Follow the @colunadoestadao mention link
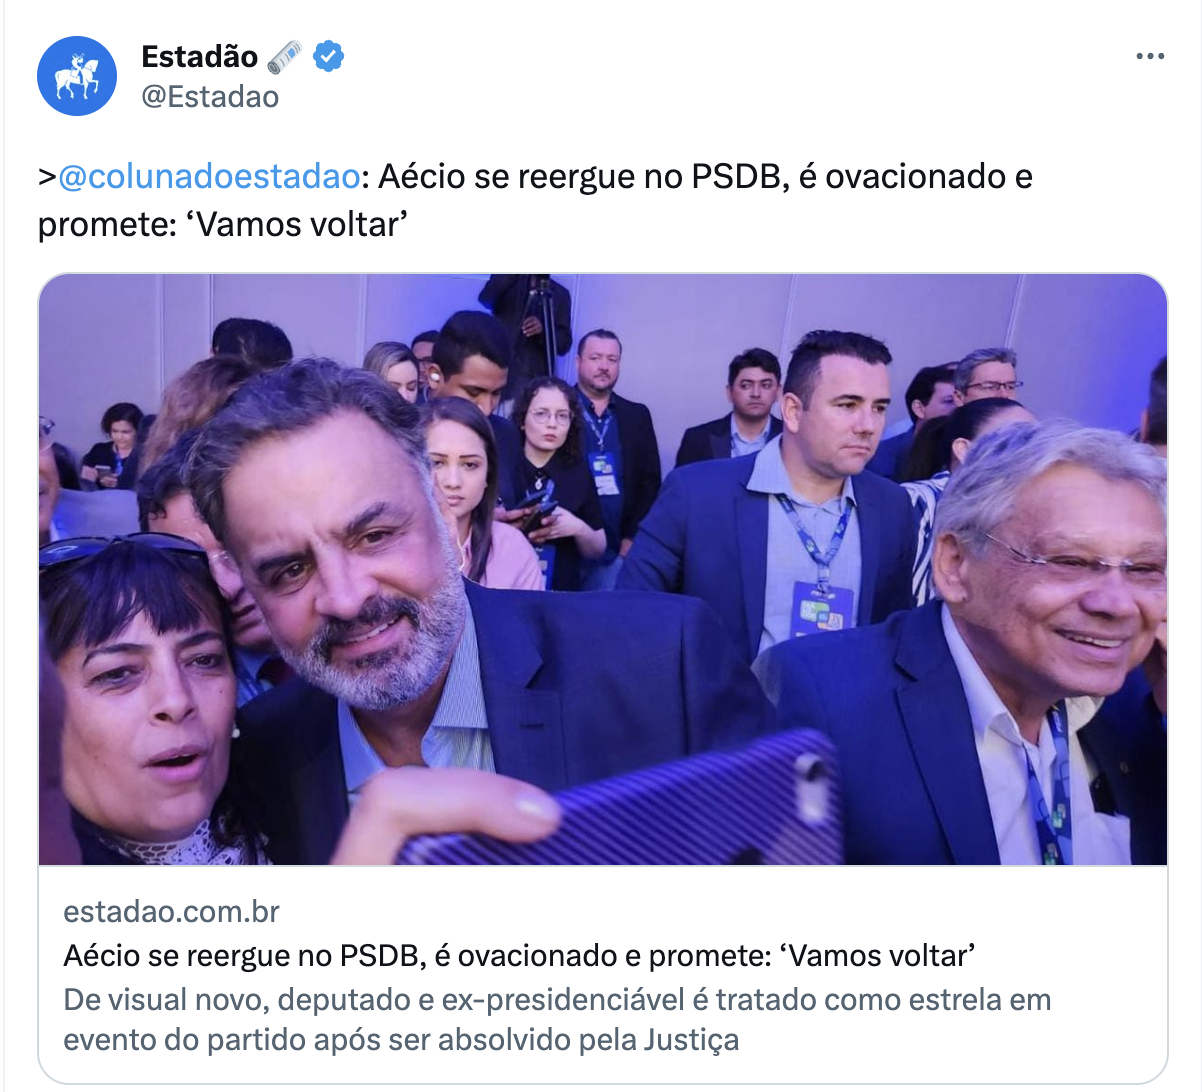 [x=209, y=176]
